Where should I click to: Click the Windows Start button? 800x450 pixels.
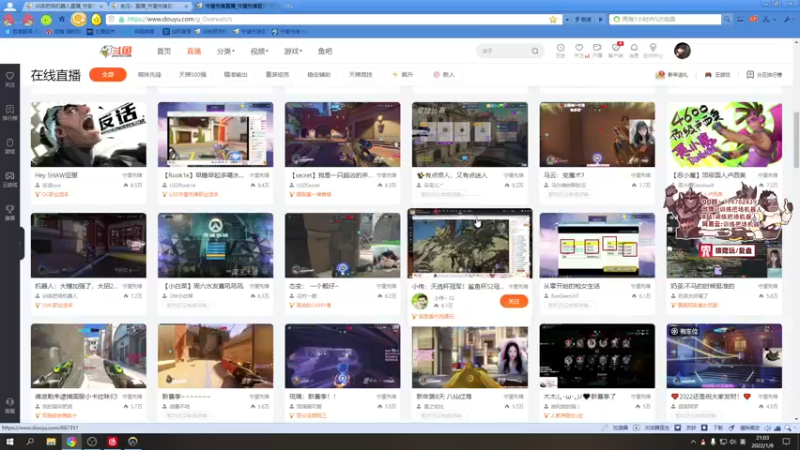point(10,442)
